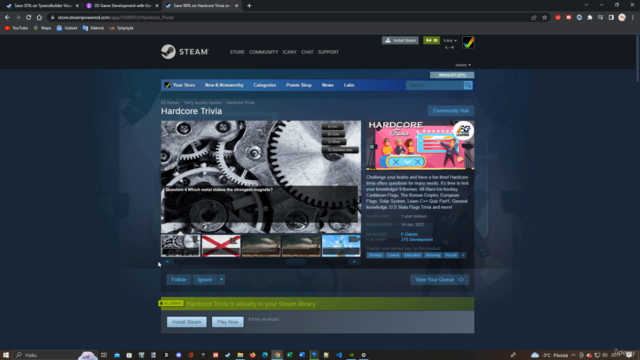Click the Strategy tag

(x=375, y=255)
